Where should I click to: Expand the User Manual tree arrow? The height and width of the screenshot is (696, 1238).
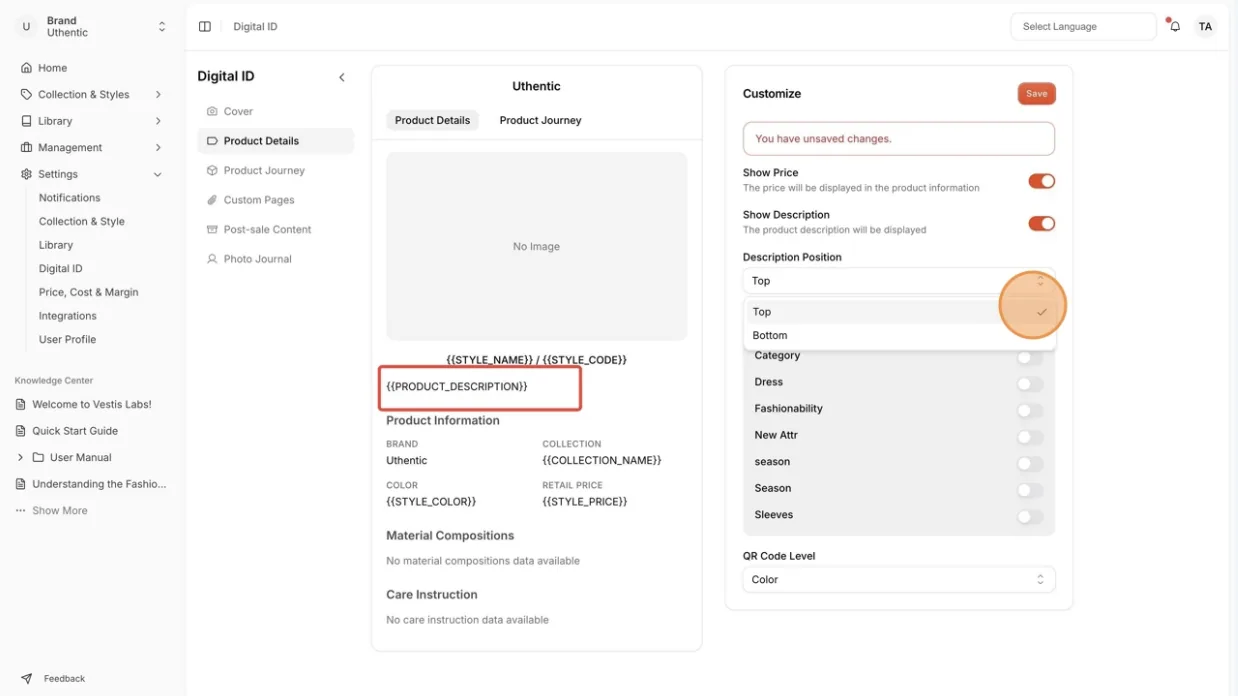point(21,457)
